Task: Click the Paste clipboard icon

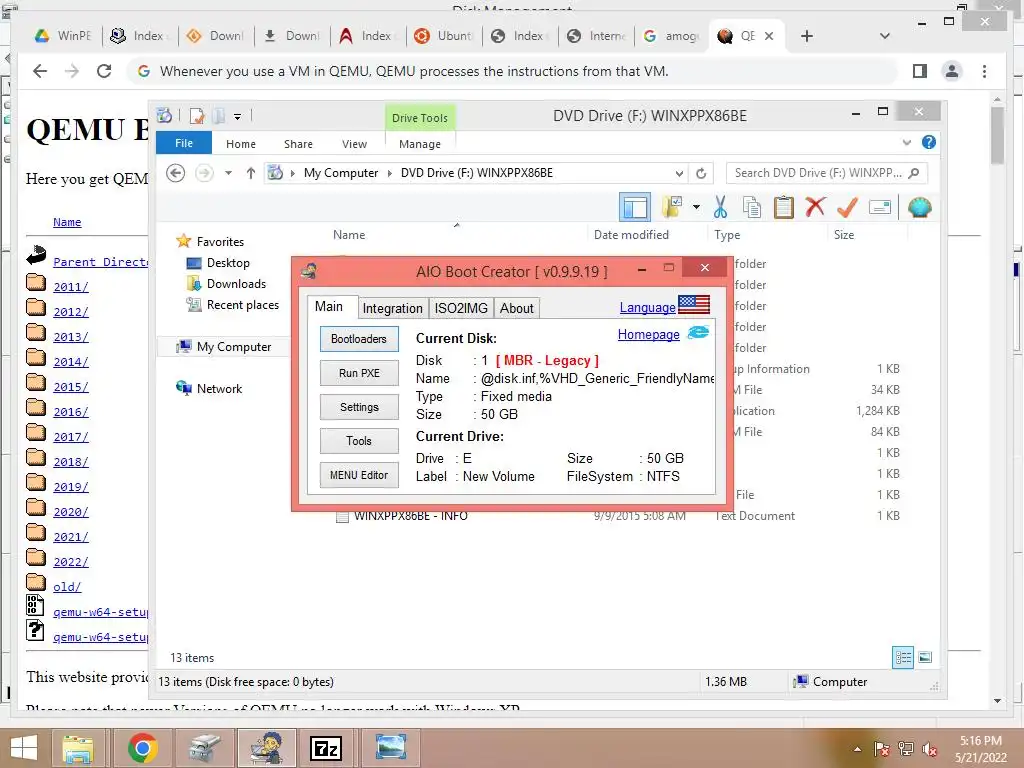Action: click(784, 207)
